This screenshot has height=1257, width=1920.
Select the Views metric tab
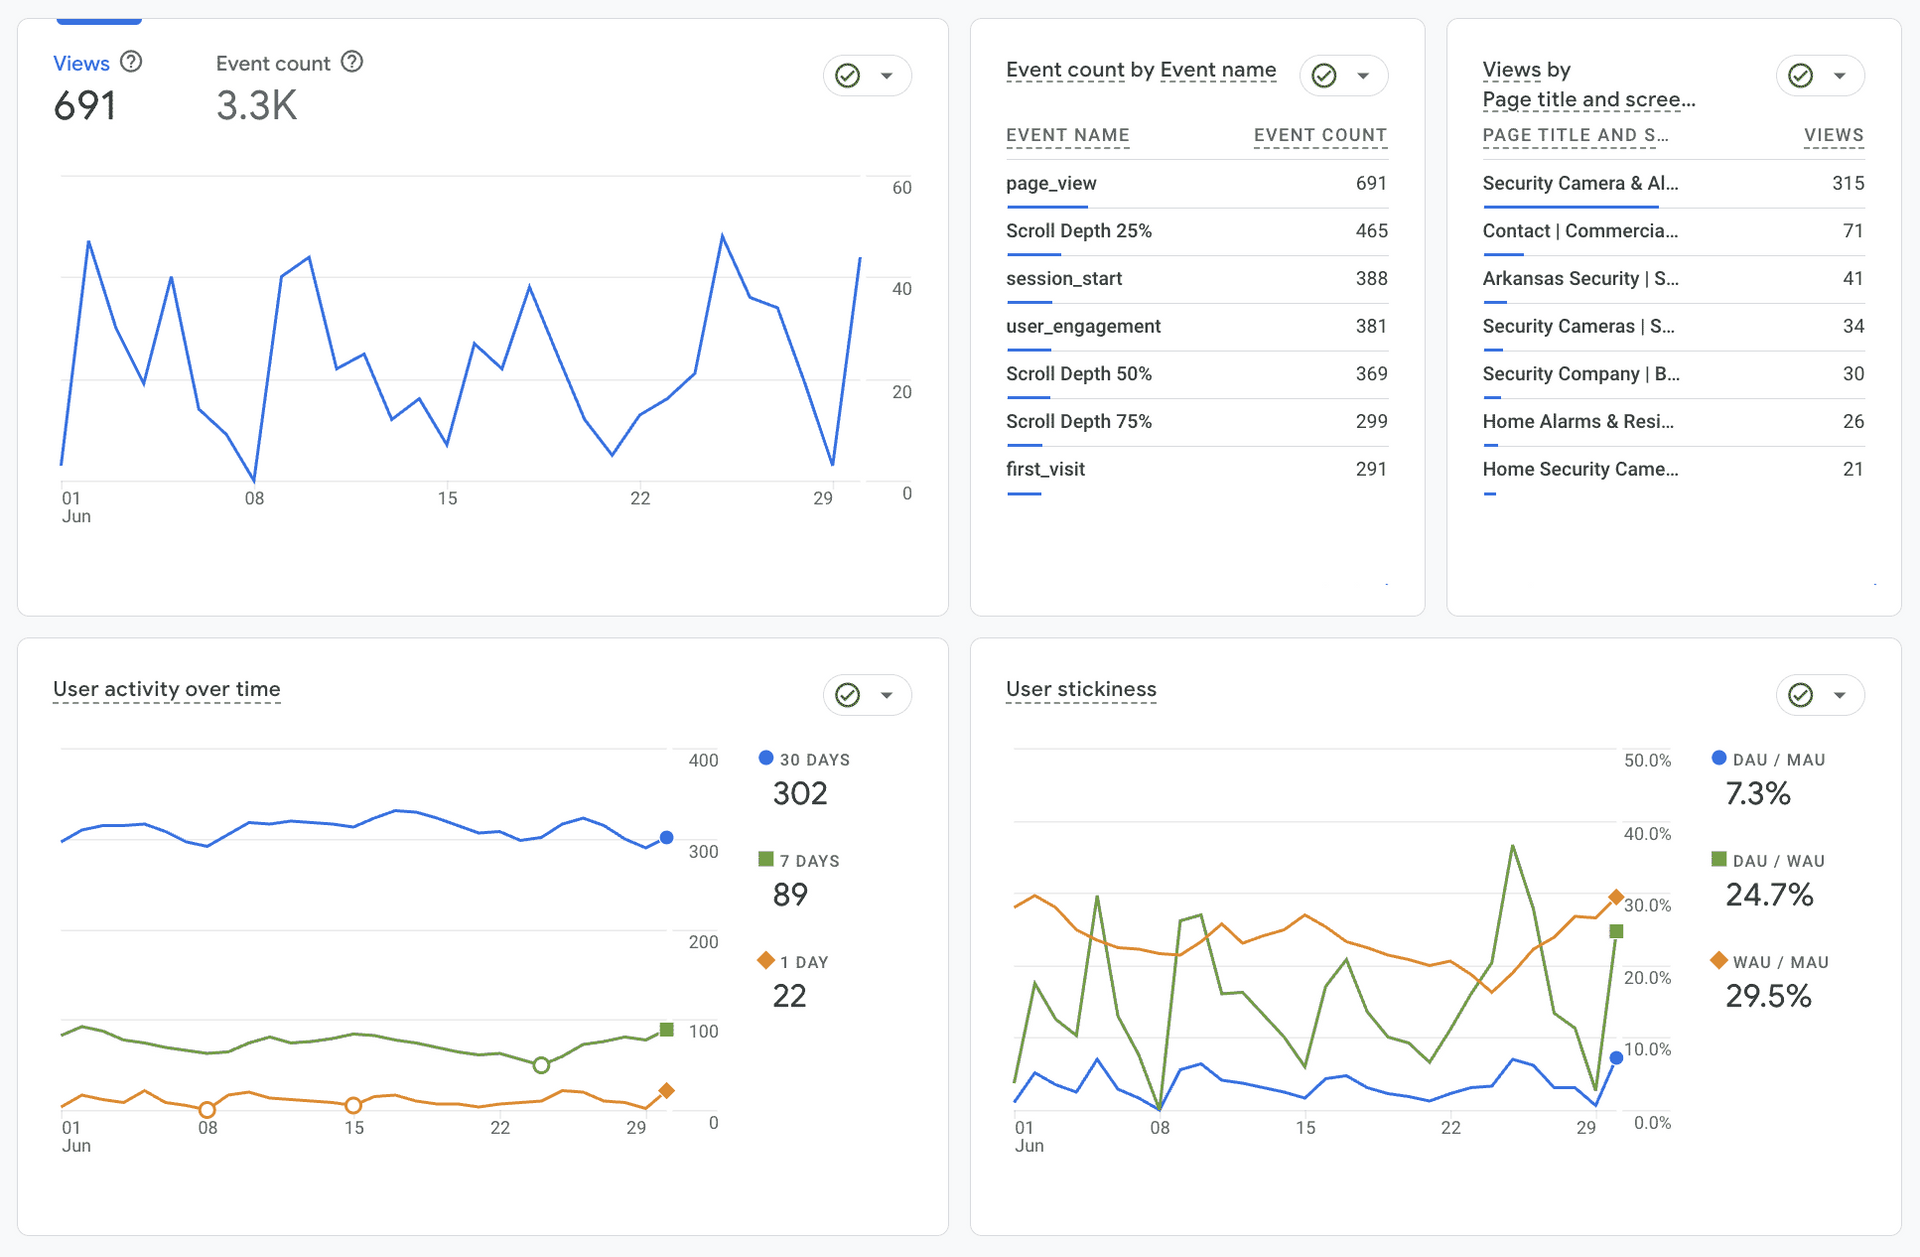pyautogui.click(x=81, y=64)
